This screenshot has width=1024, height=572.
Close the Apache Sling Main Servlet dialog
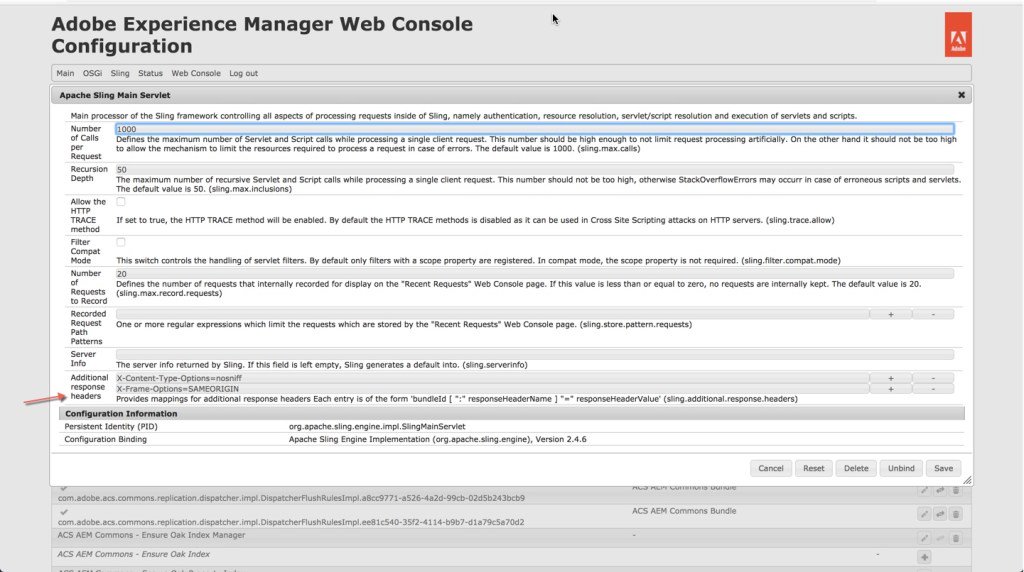coord(961,95)
